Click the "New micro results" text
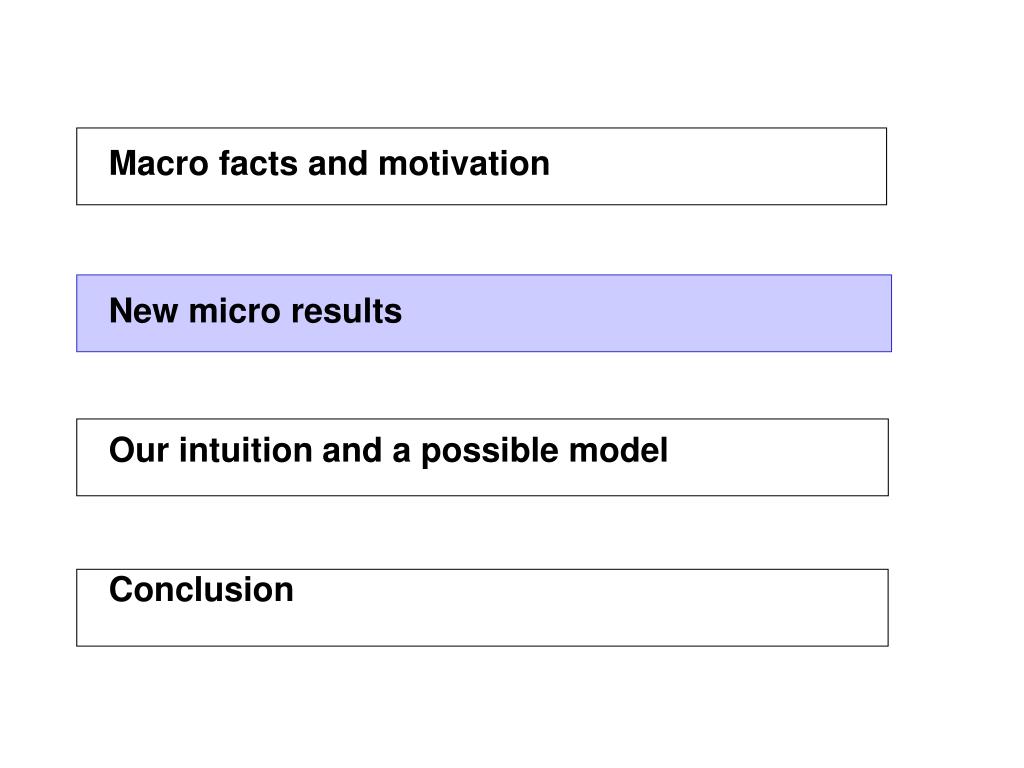 [255, 311]
